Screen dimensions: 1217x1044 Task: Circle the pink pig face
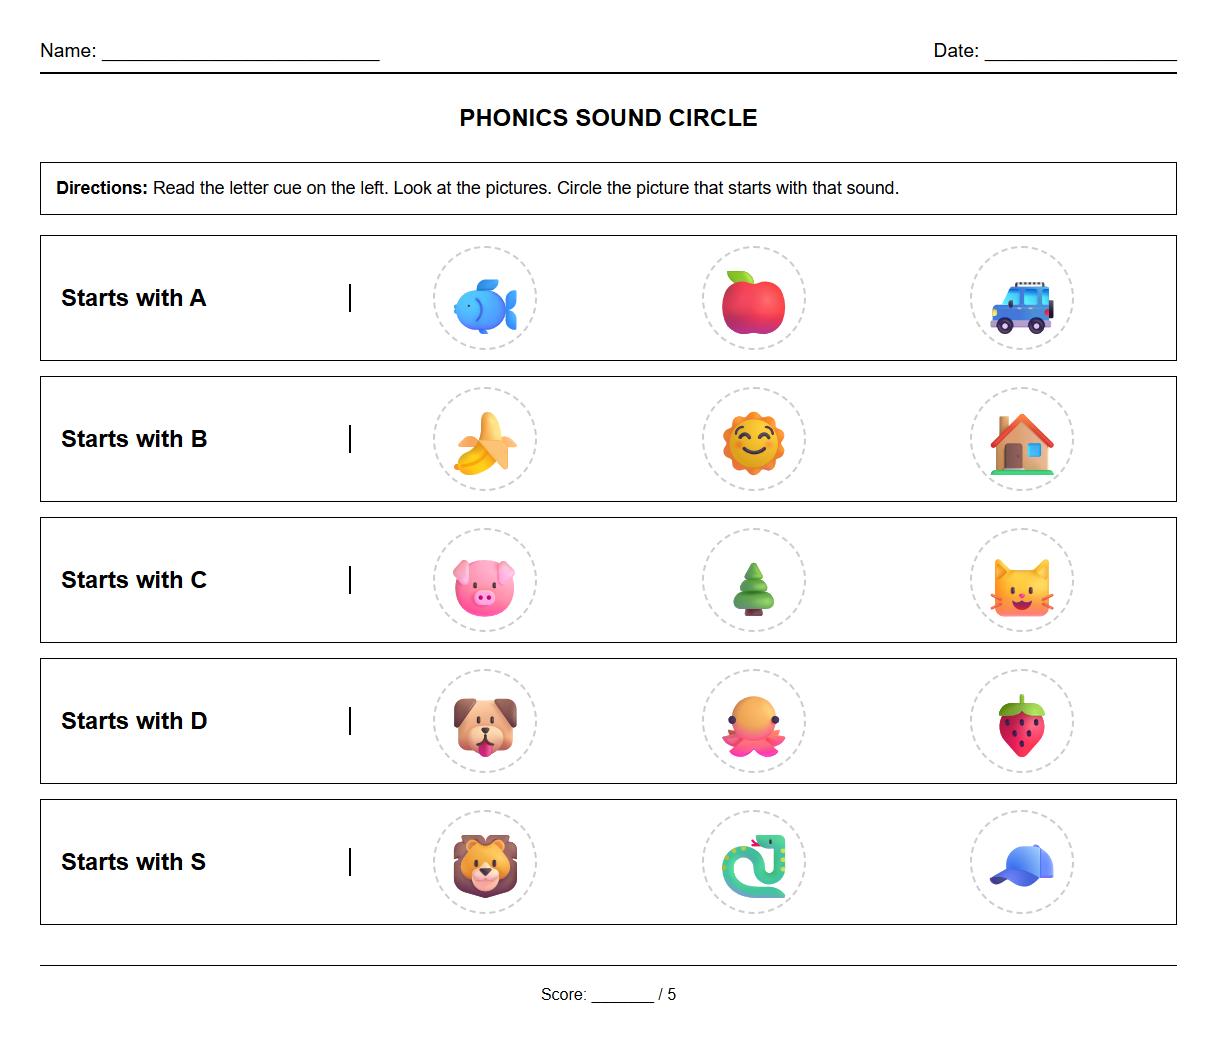(x=485, y=581)
